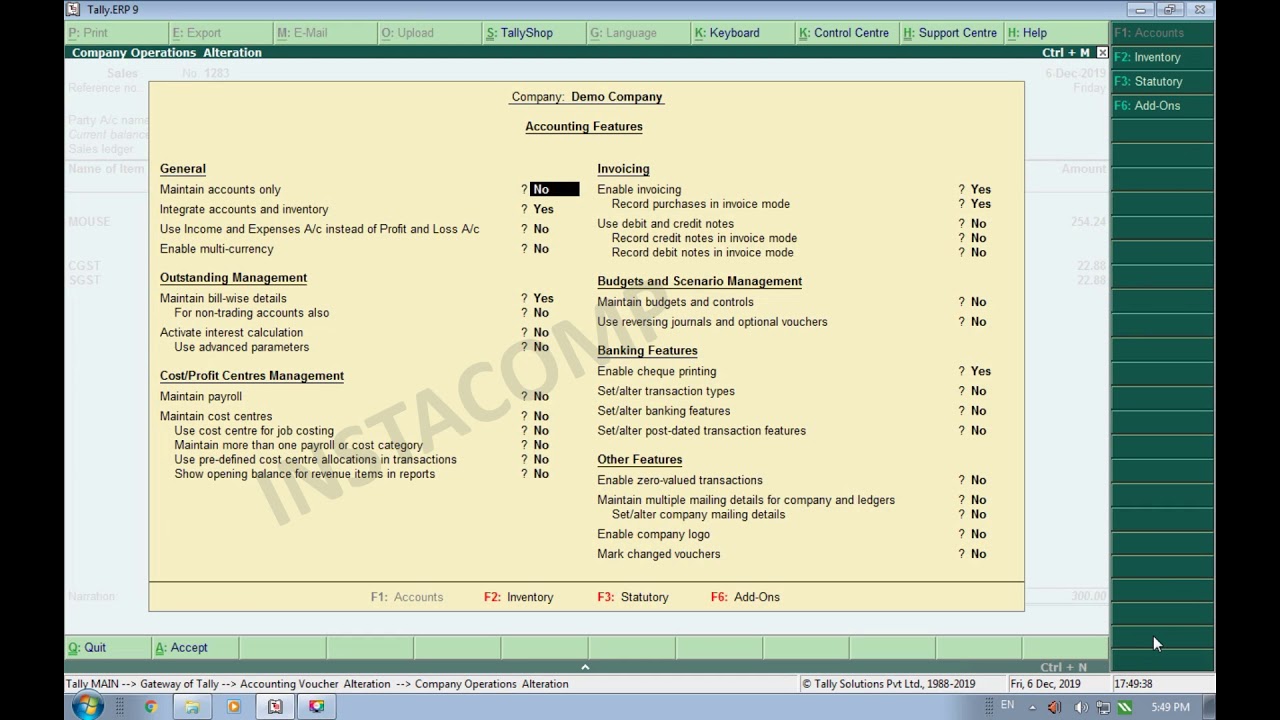Select F1: Accounts at the form bottom

pos(406,597)
